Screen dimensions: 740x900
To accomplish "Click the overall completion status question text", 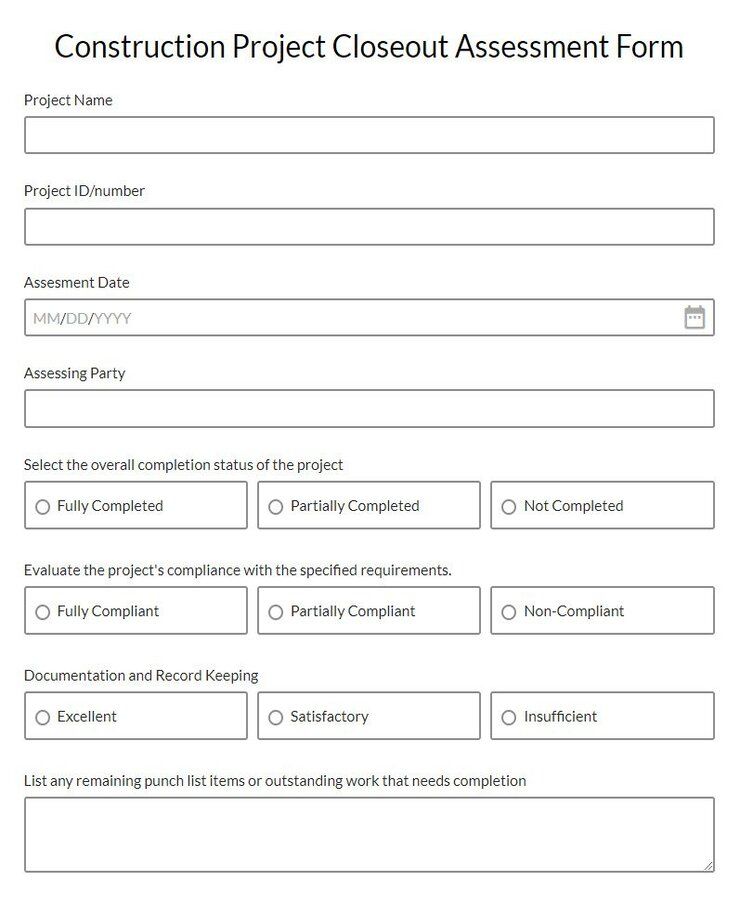I will point(183,465).
